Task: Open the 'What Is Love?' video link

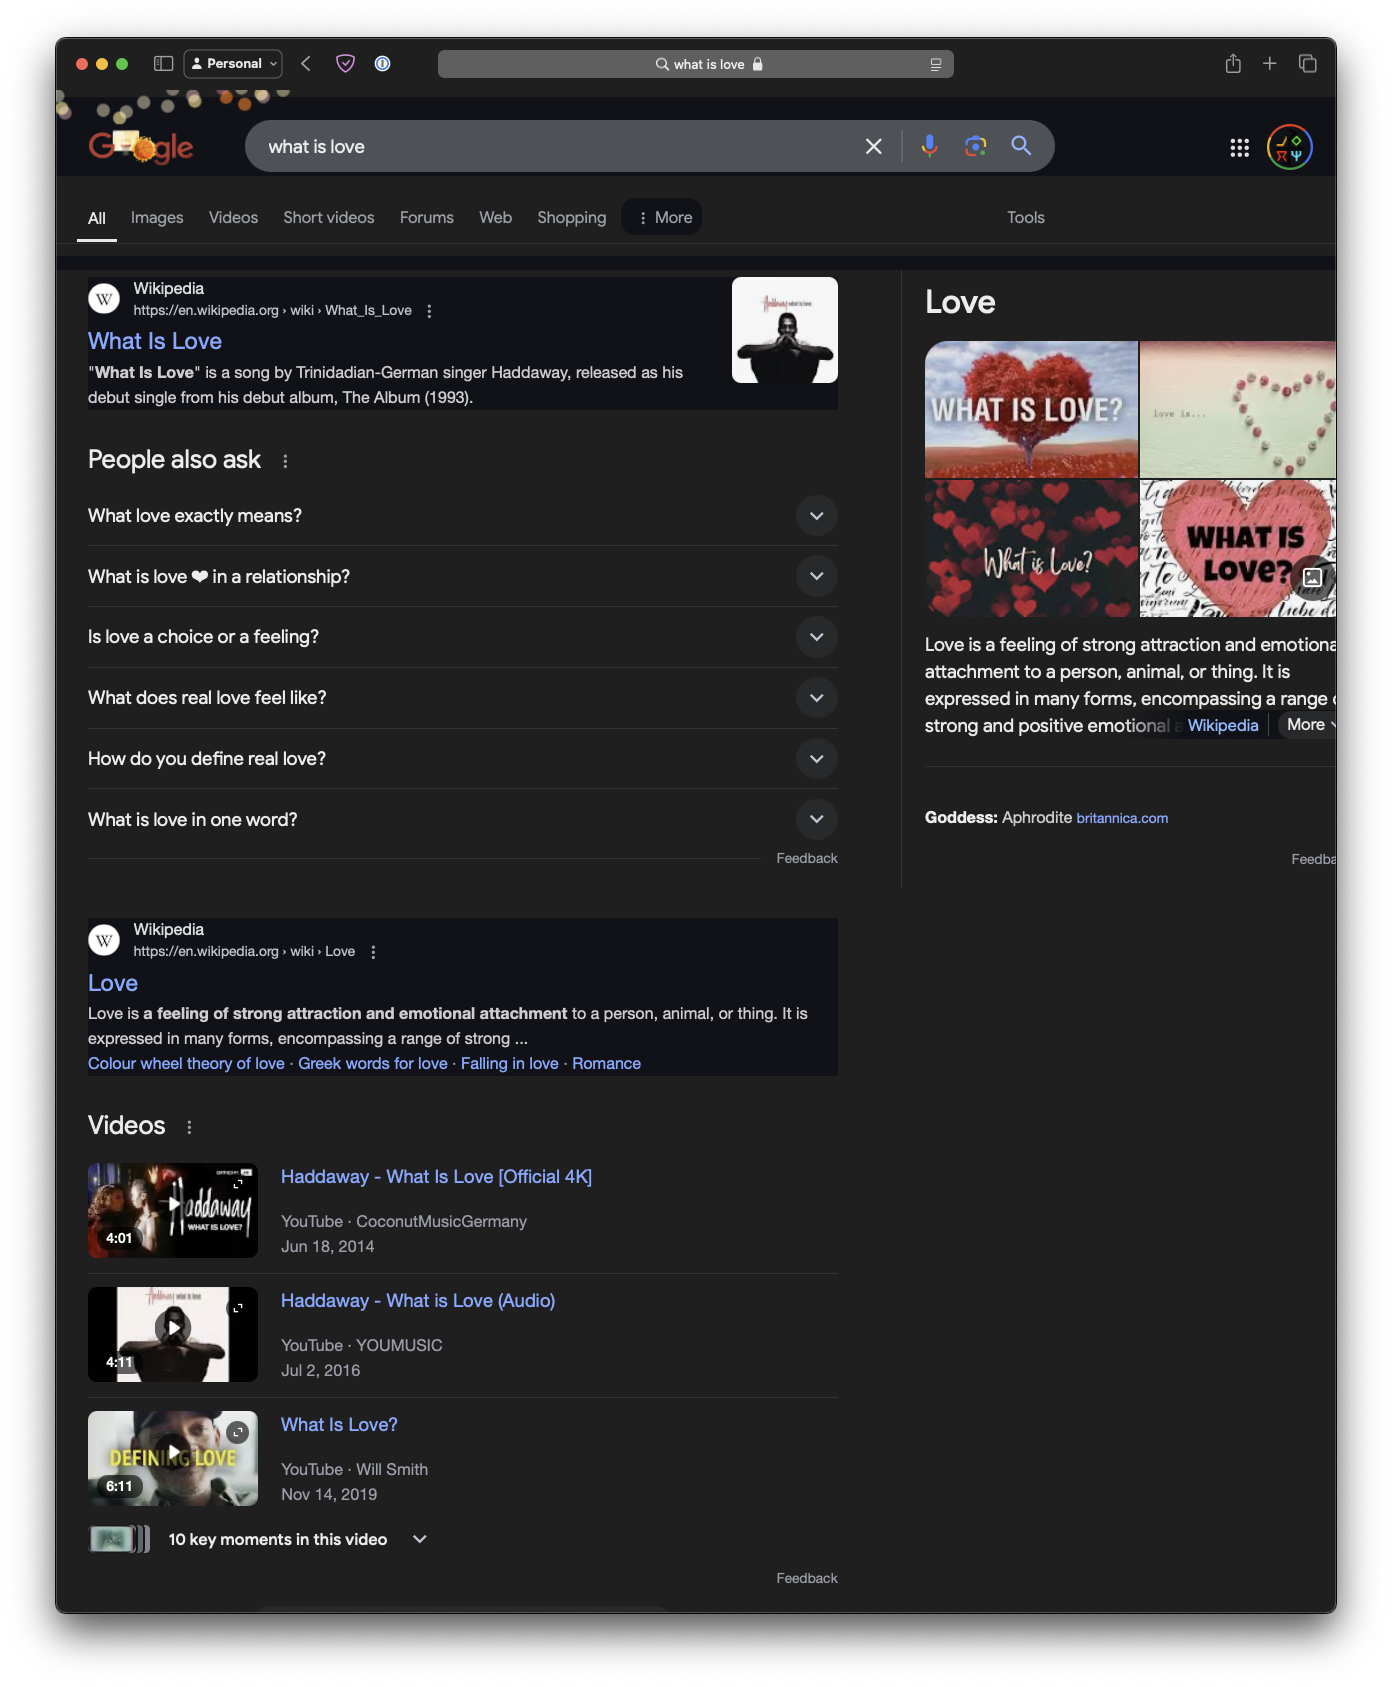Action: pyautogui.click(x=339, y=1425)
